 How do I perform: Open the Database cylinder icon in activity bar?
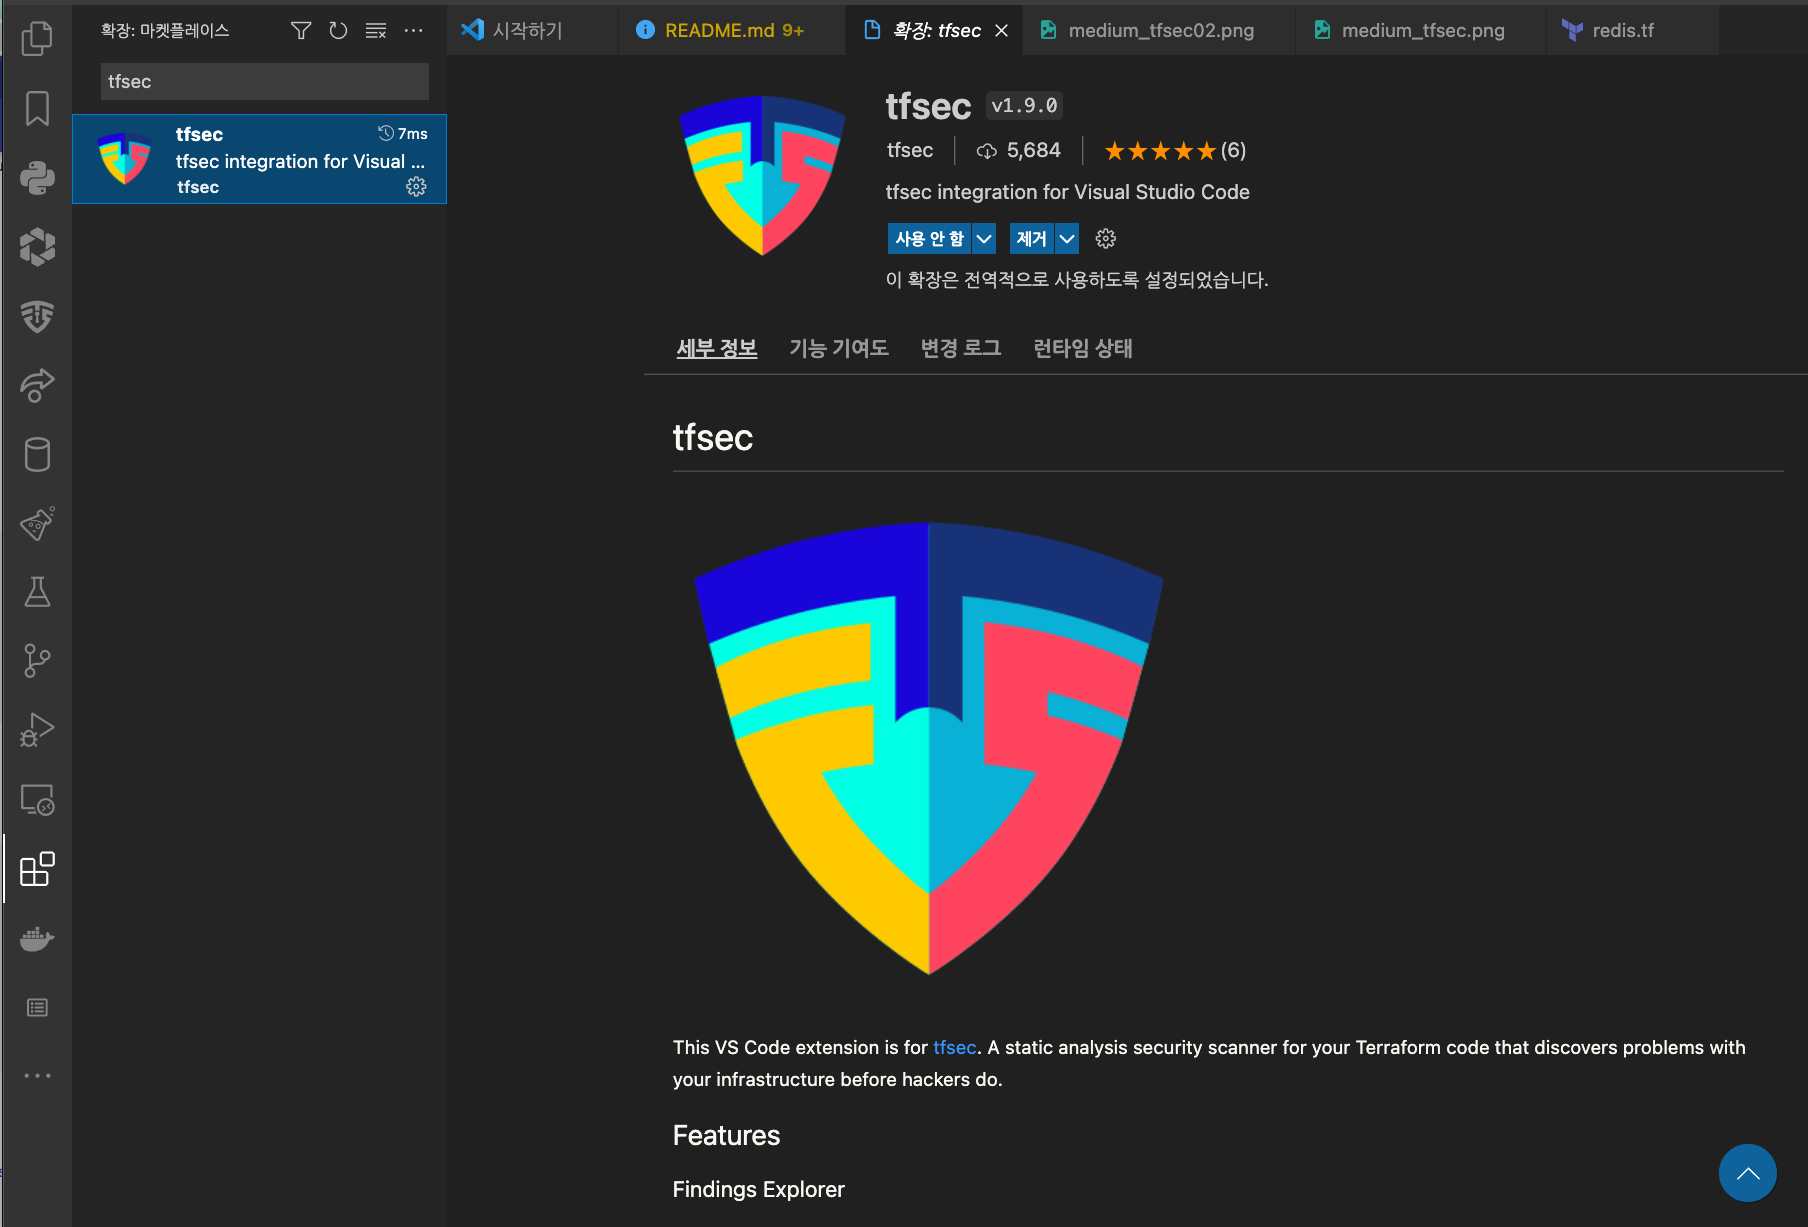tap(37, 454)
